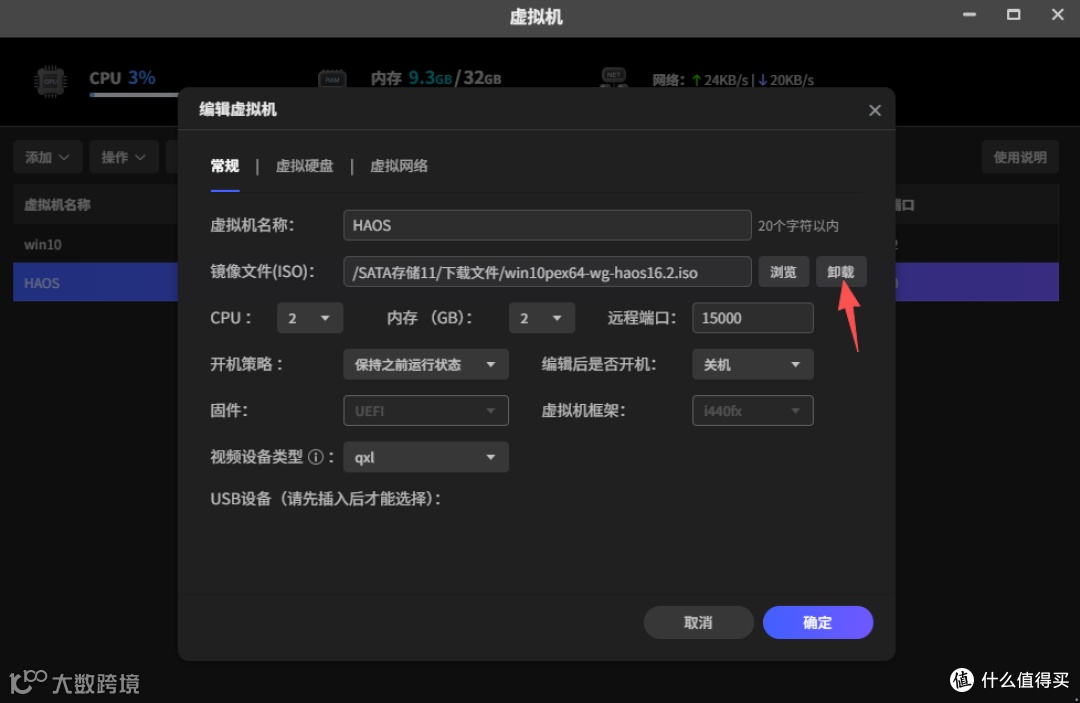
Task: Click 浏览 to browse for an image file
Action: (x=784, y=271)
